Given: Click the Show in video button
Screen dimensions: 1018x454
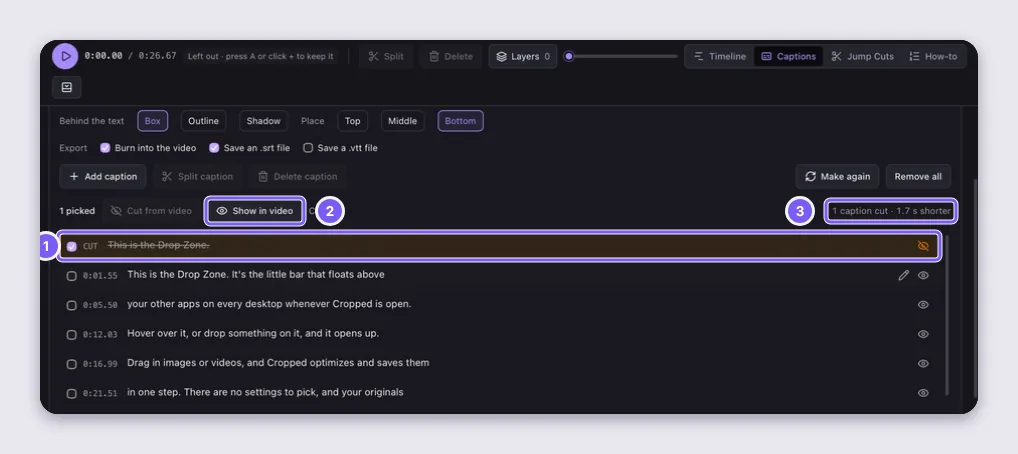Looking at the screenshot, I should (255, 211).
